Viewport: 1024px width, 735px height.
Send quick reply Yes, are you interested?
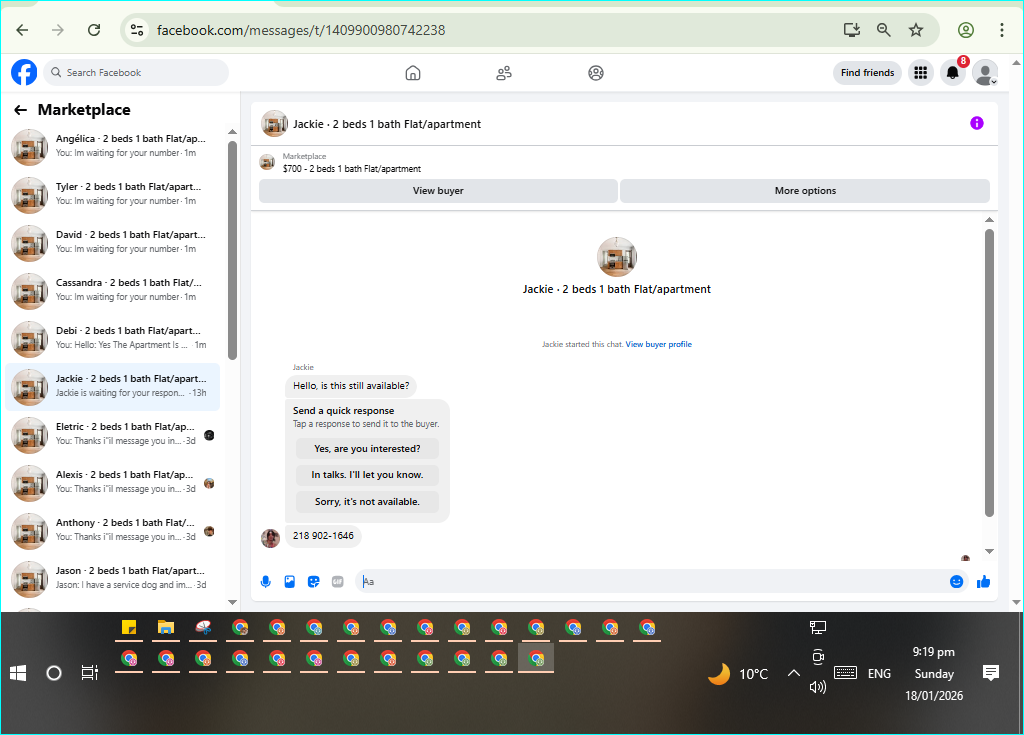point(367,449)
